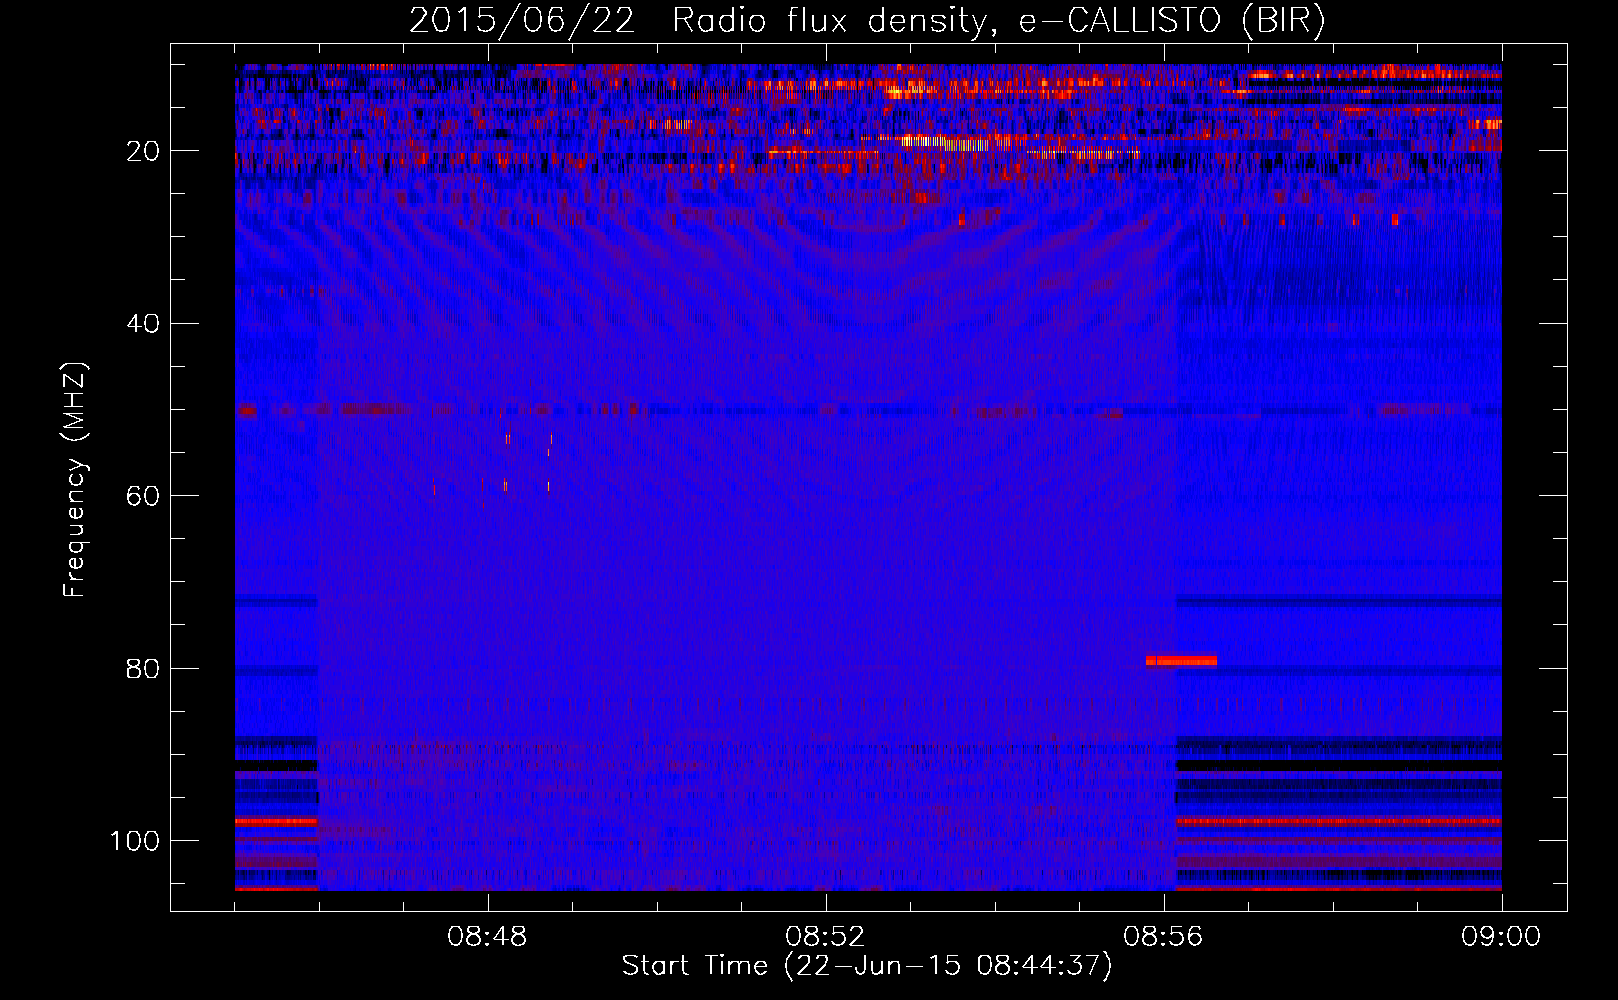Click the 08:52 time tick label
Viewport: 1618px width, 1000px height.
tap(825, 937)
